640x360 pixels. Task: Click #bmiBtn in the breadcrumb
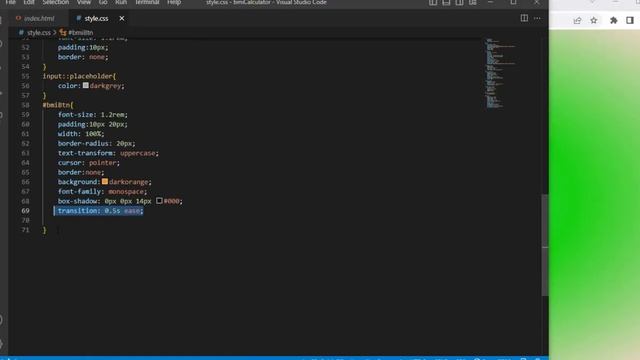81,33
